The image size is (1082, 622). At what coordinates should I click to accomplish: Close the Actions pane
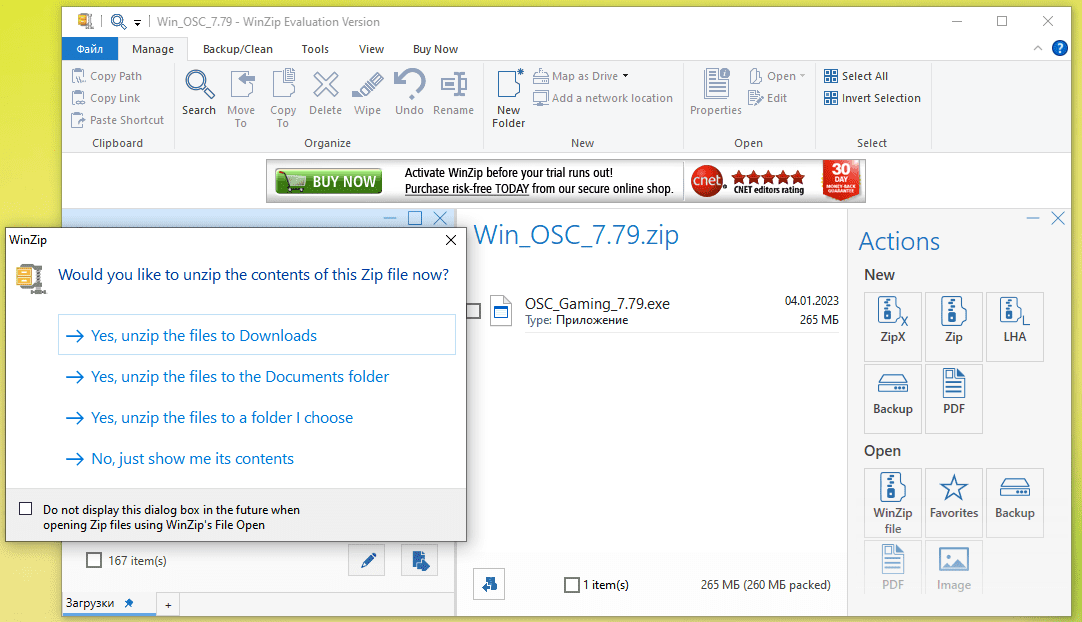1058,218
